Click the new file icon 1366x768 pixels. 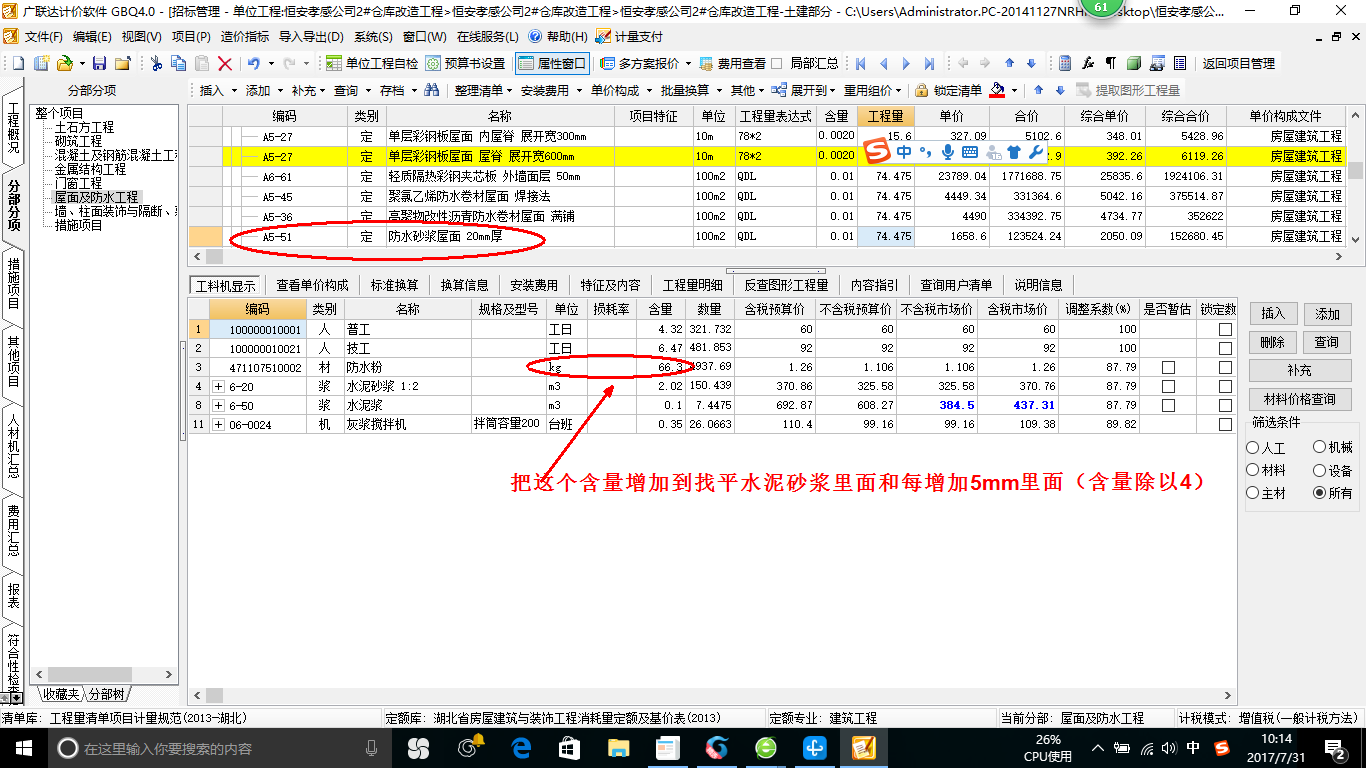[x=19, y=63]
